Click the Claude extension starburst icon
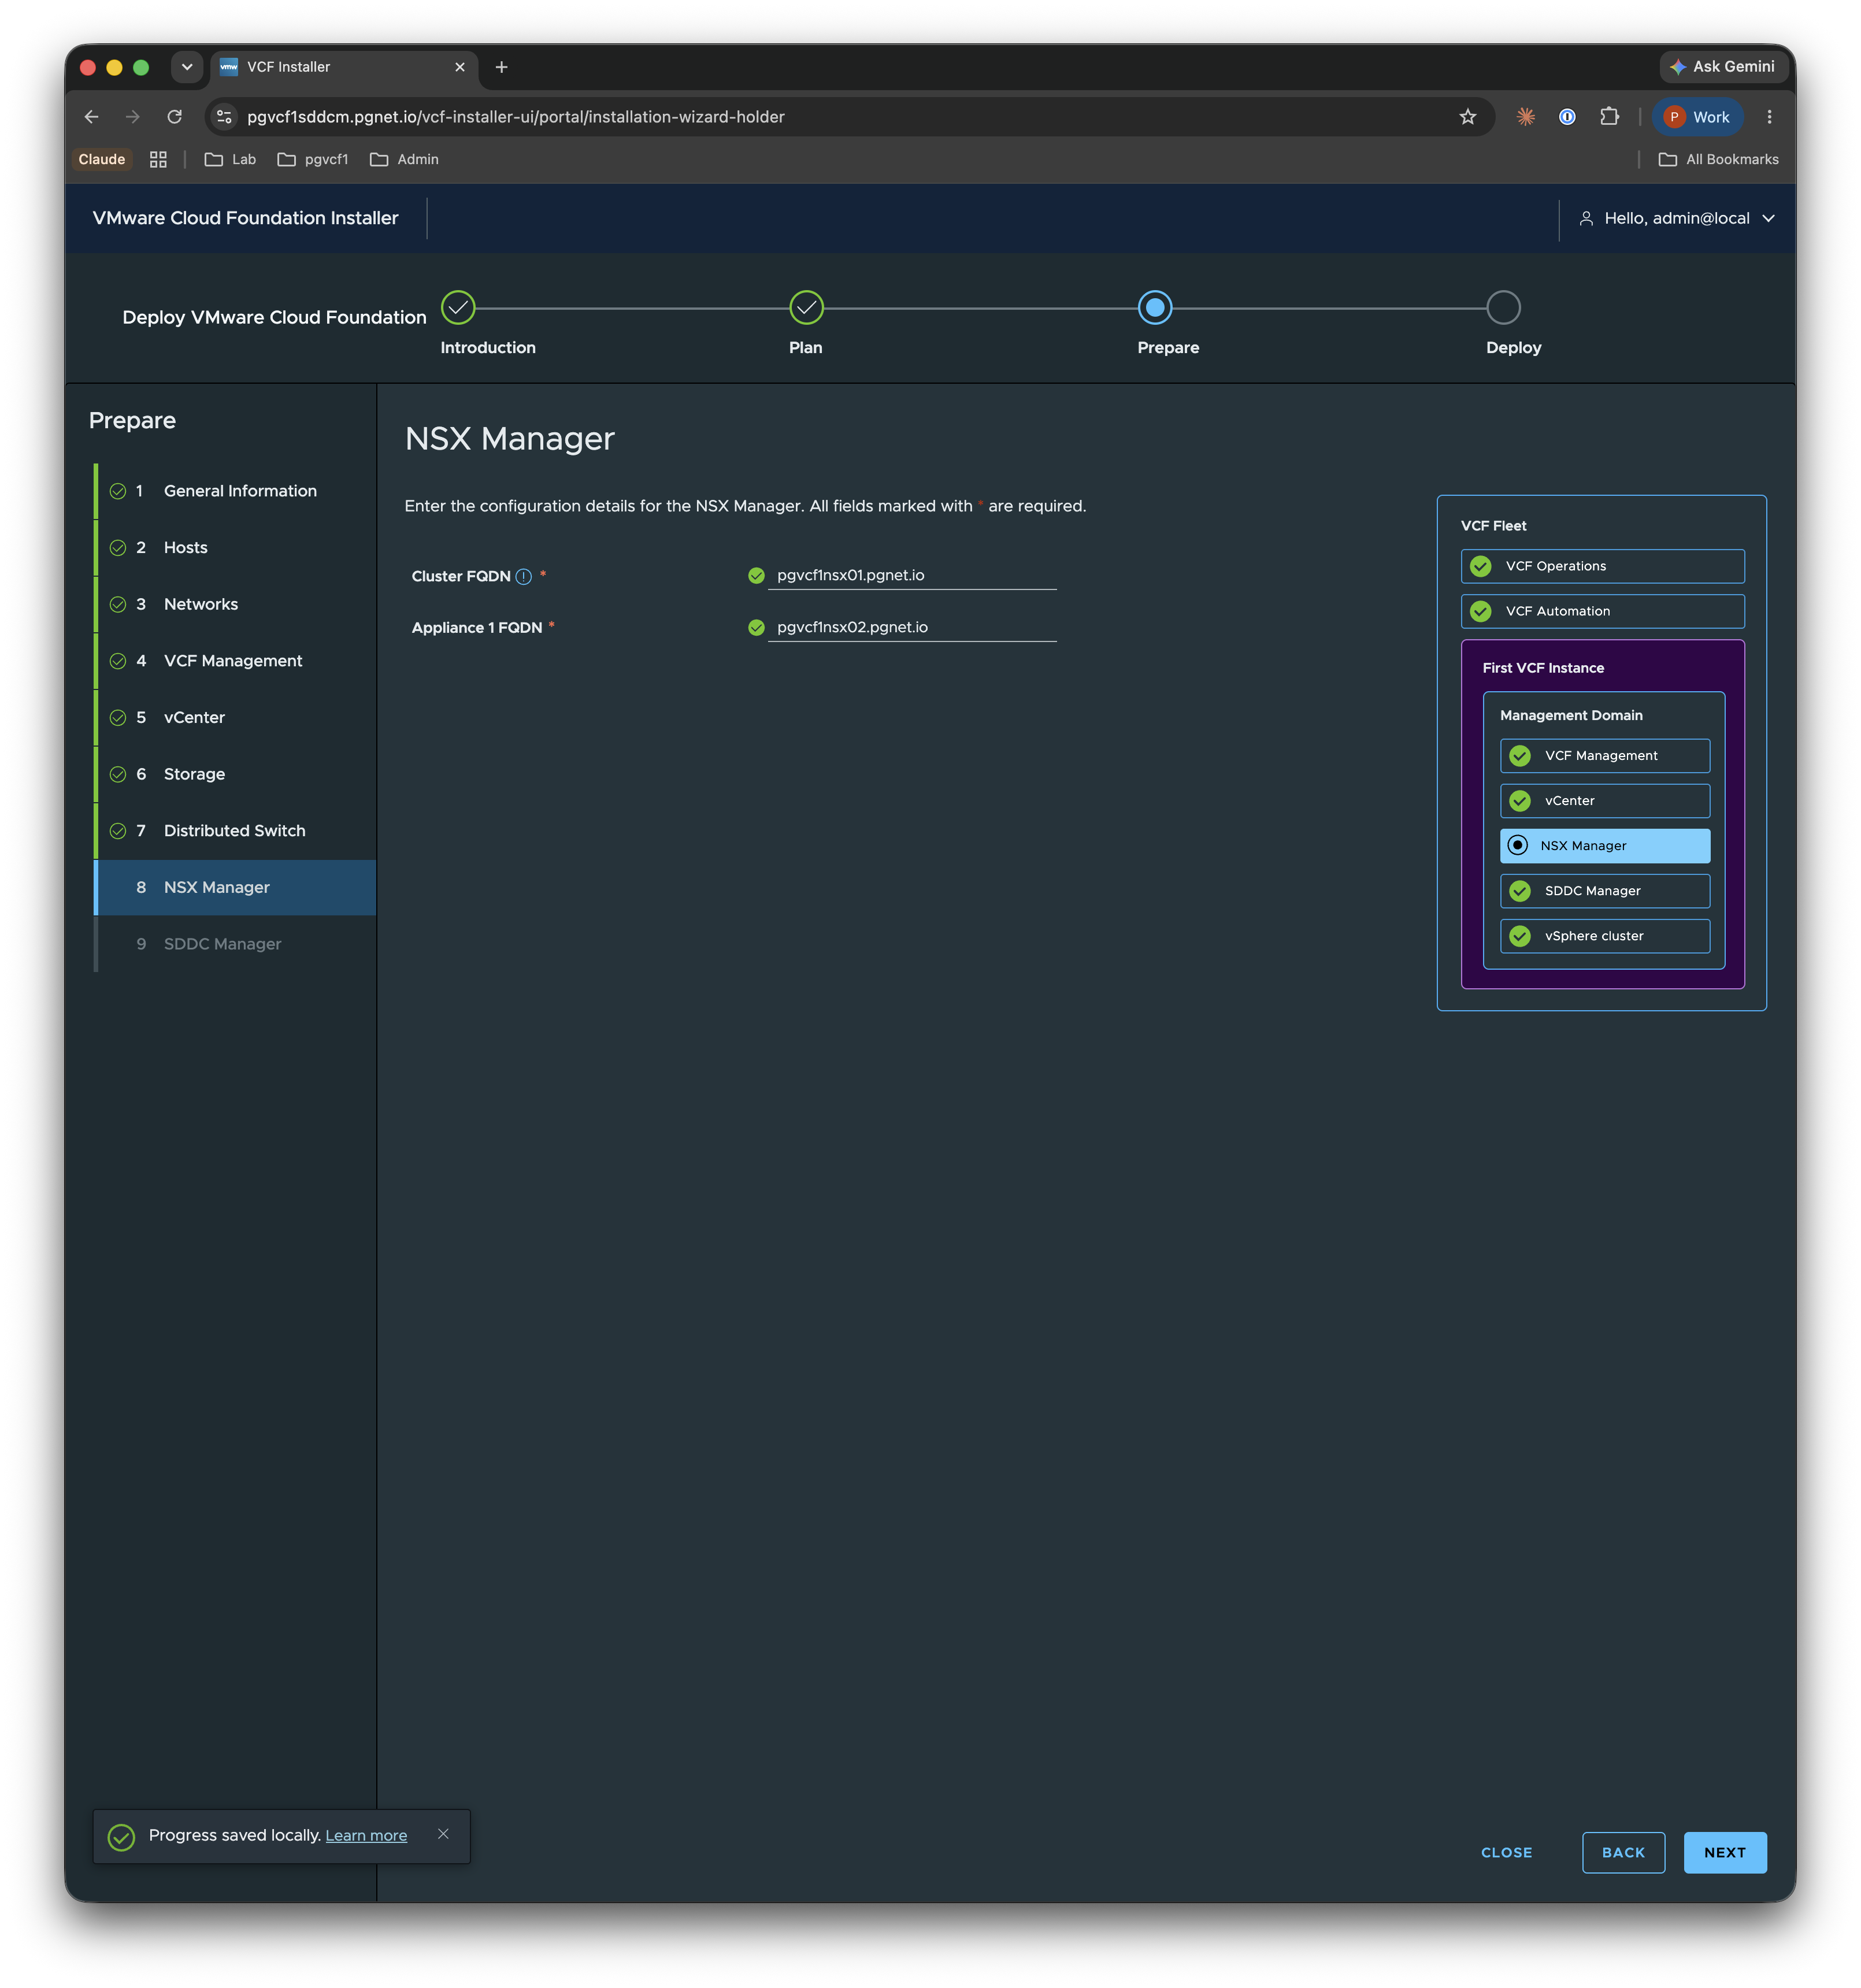This screenshot has width=1861, height=1988. click(x=1525, y=117)
